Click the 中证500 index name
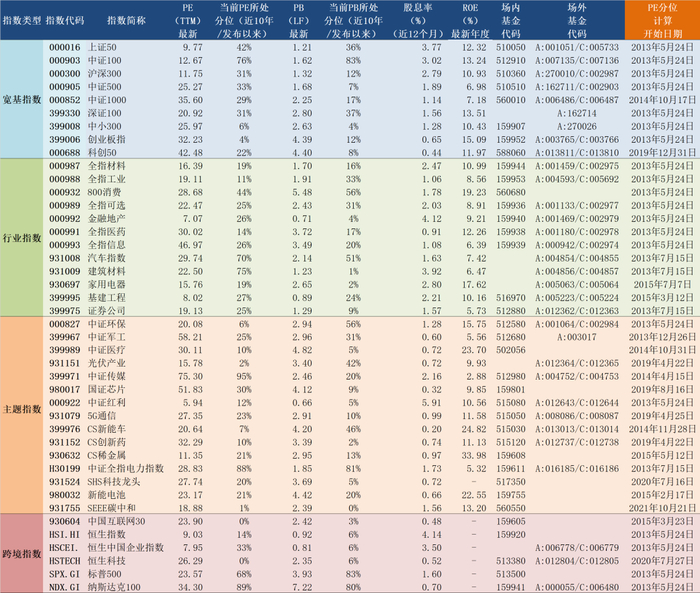Screen dimensions: 700x593 point(104,87)
